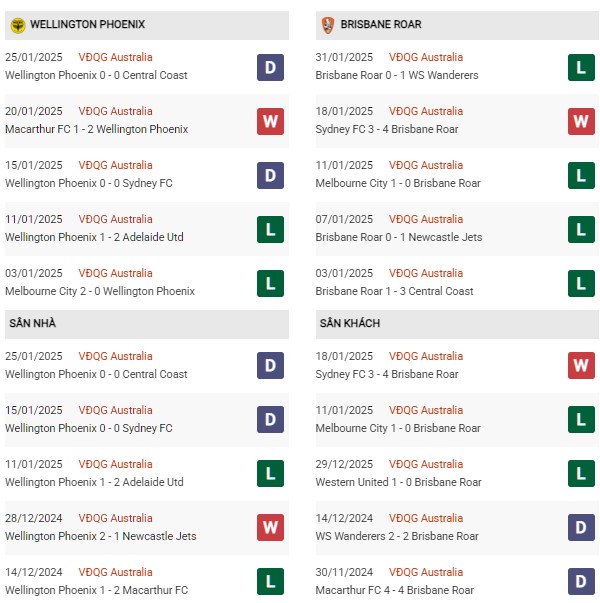
Task: Click the D badge beside Macarthur FC 4 - 4 Brisbane Roar
Action: (x=581, y=581)
